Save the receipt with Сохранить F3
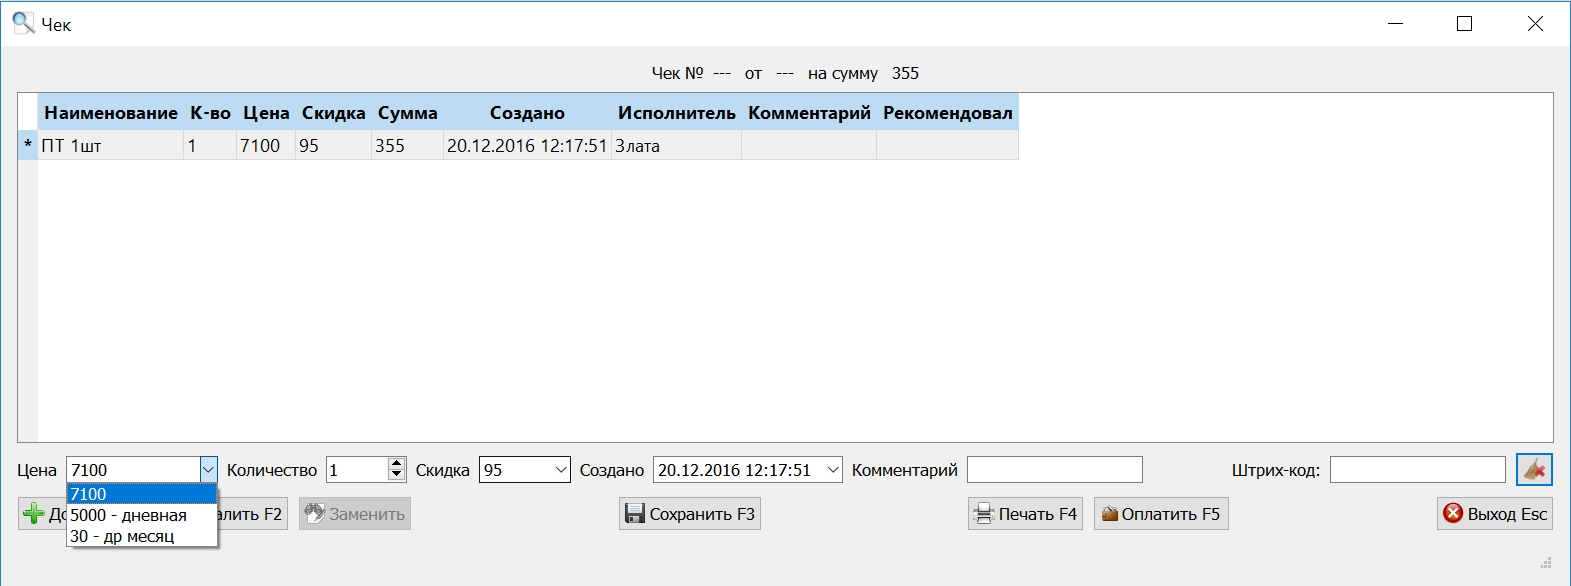The width and height of the screenshot is (1571, 586). pyautogui.click(x=690, y=514)
